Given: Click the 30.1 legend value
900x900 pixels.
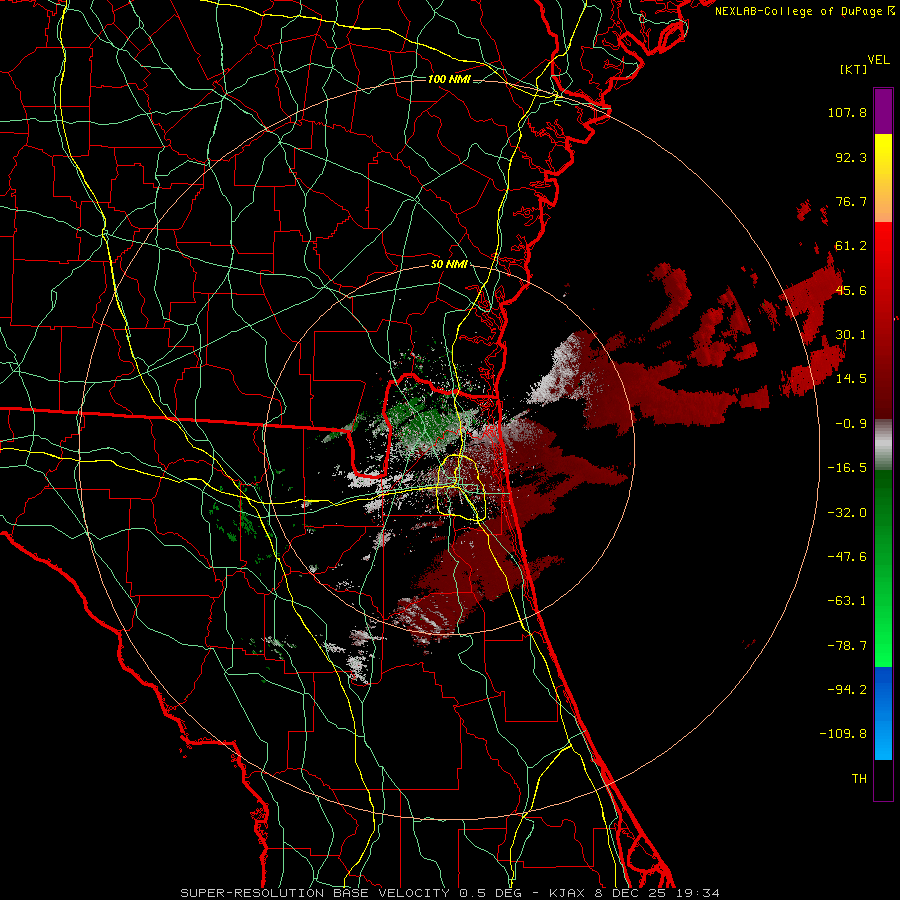Looking at the screenshot, I should click(851, 335).
